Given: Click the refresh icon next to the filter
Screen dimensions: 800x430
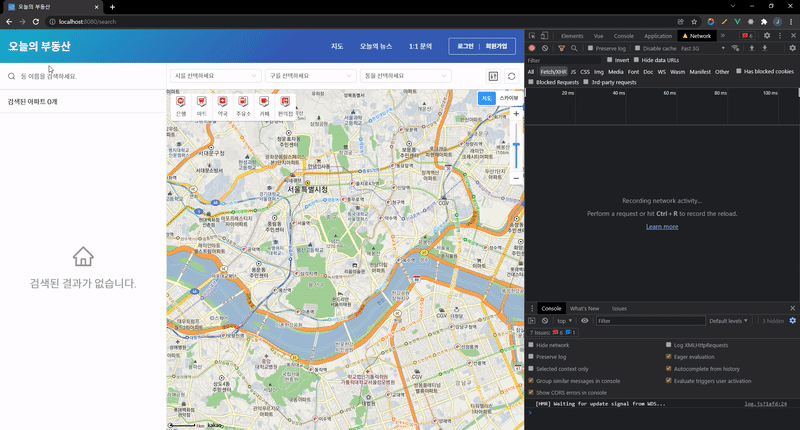Looking at the screenshot, I should (511, 76).
